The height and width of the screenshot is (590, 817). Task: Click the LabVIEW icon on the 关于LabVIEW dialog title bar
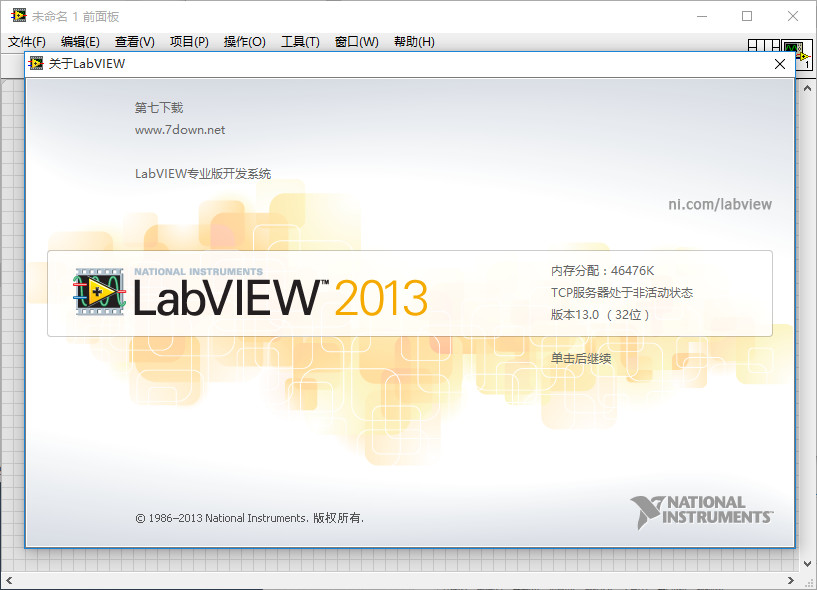35,63
